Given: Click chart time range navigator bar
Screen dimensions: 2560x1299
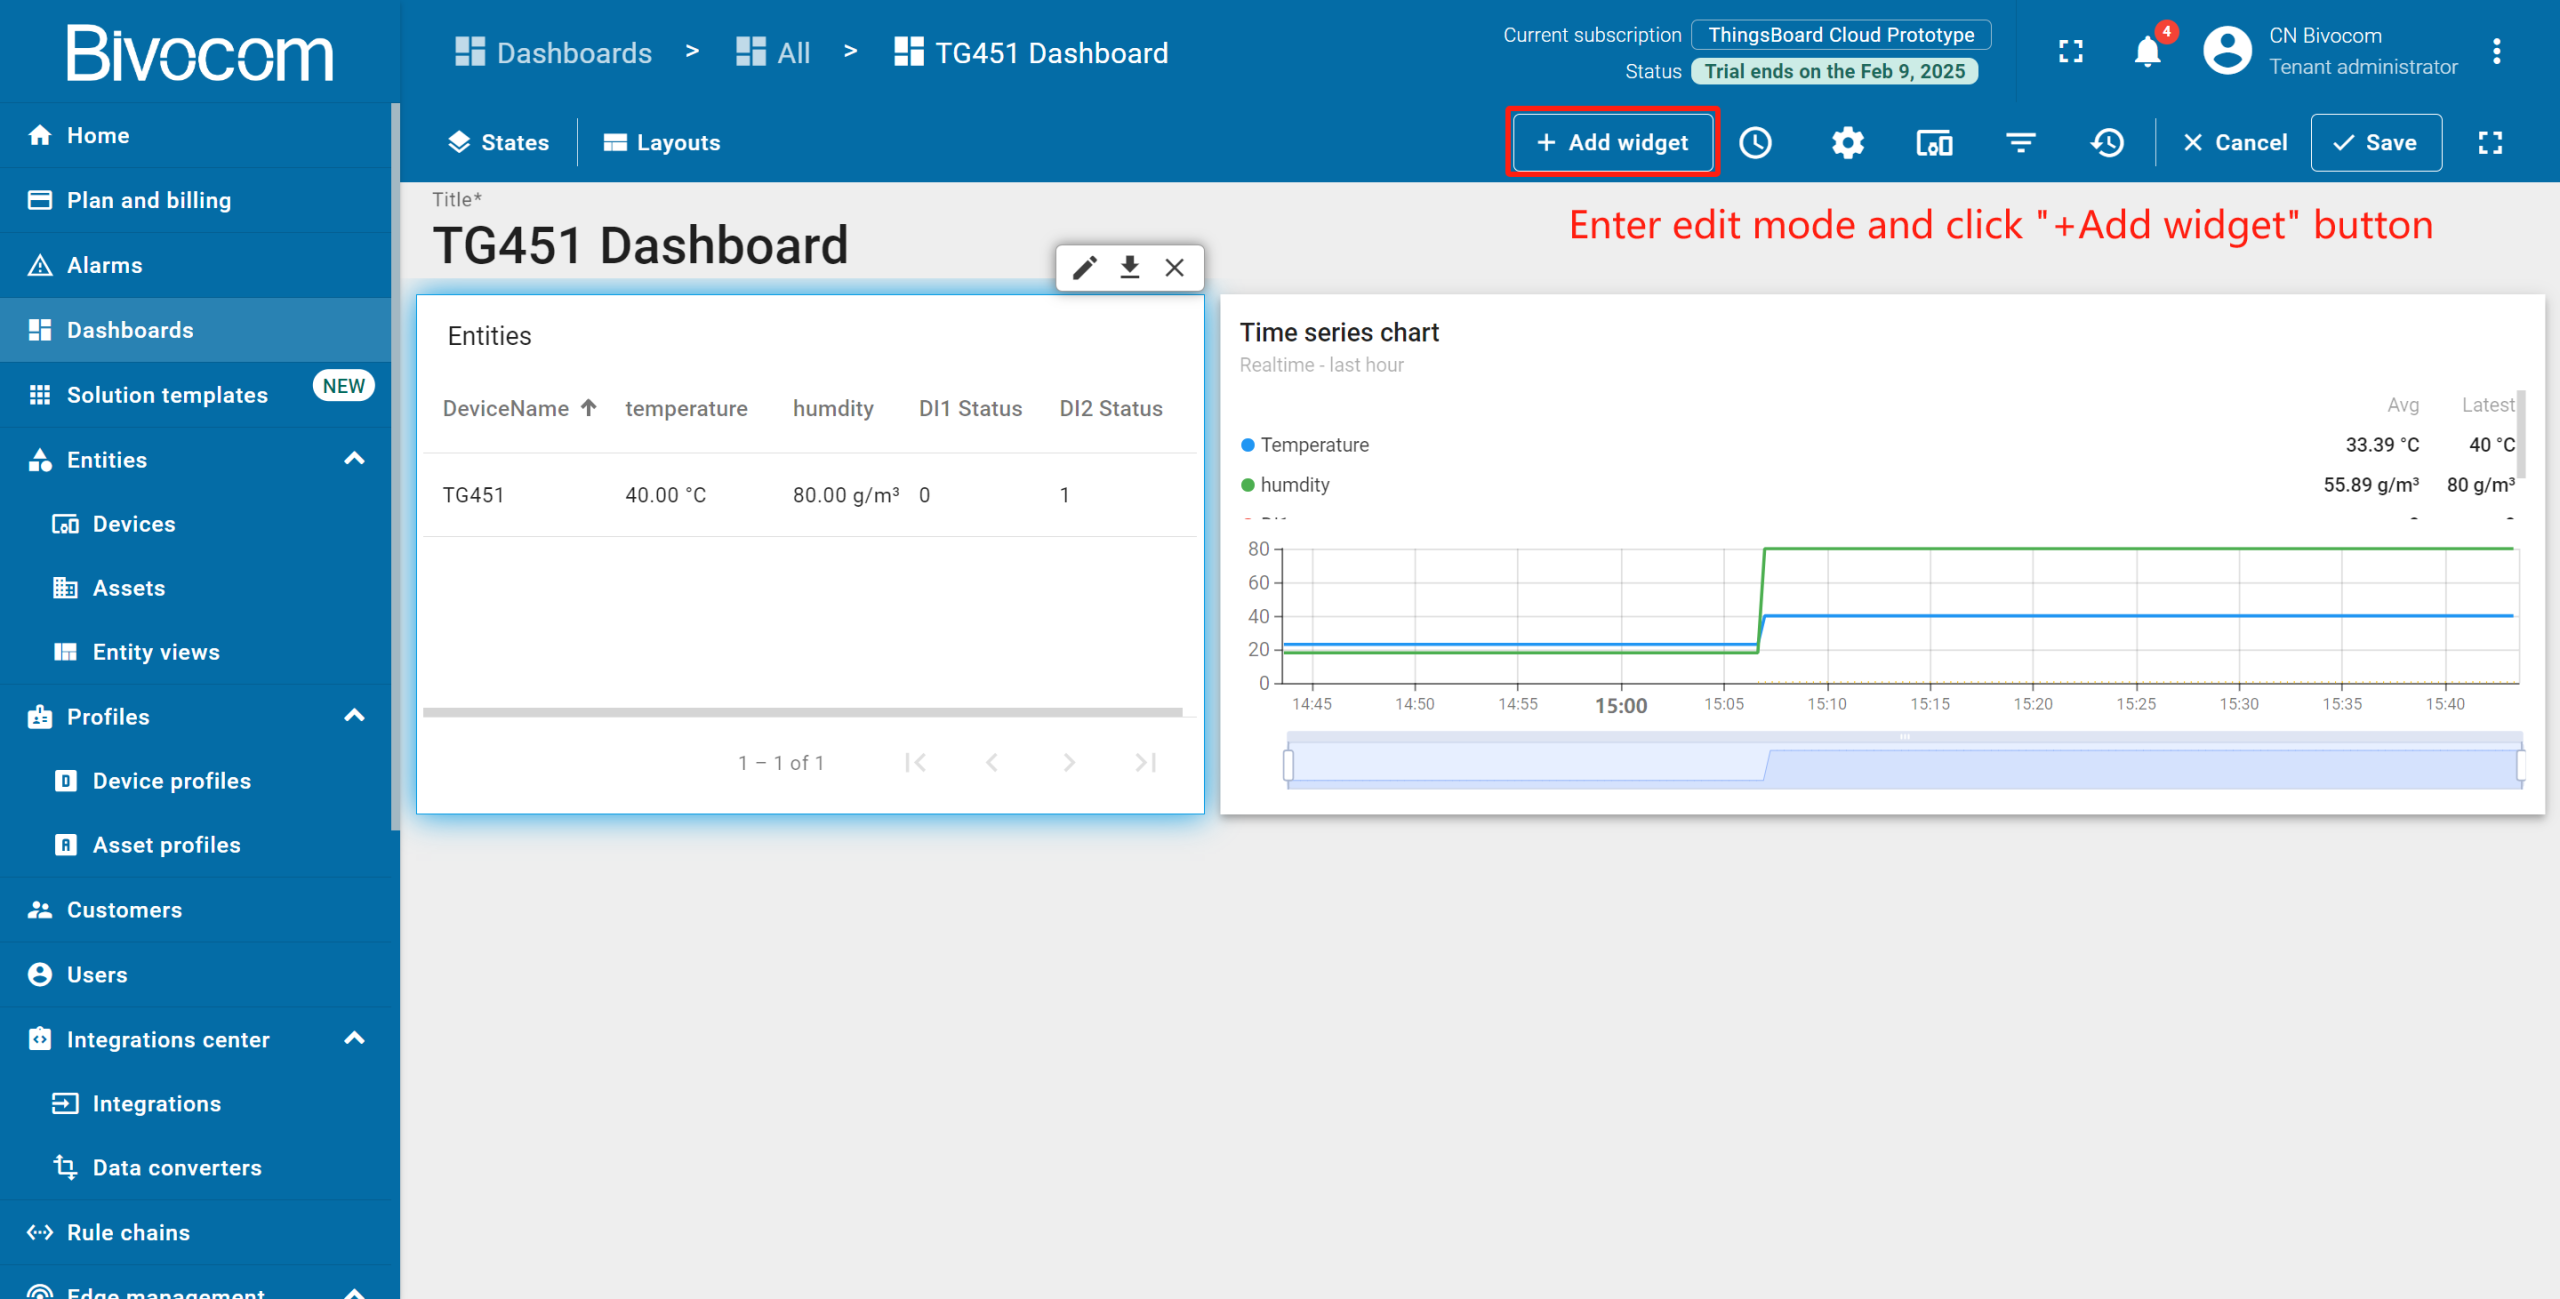Looking at the screenshot, I should [1903, 767].
